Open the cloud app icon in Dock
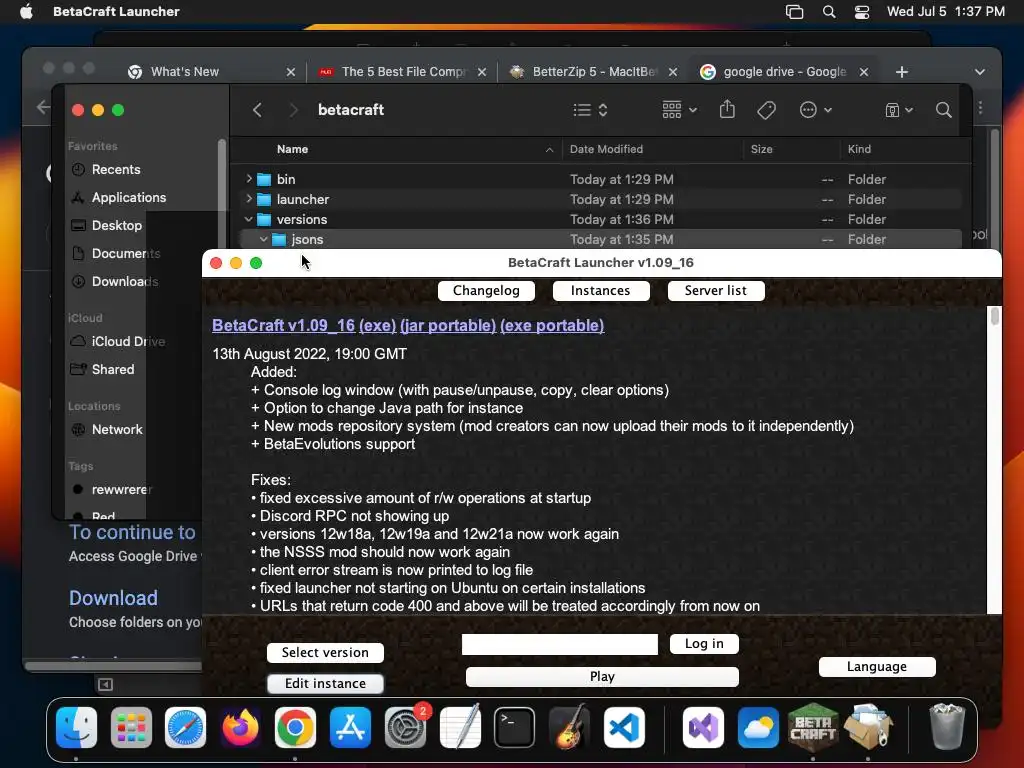The image size is (1024, 768). 758,728
